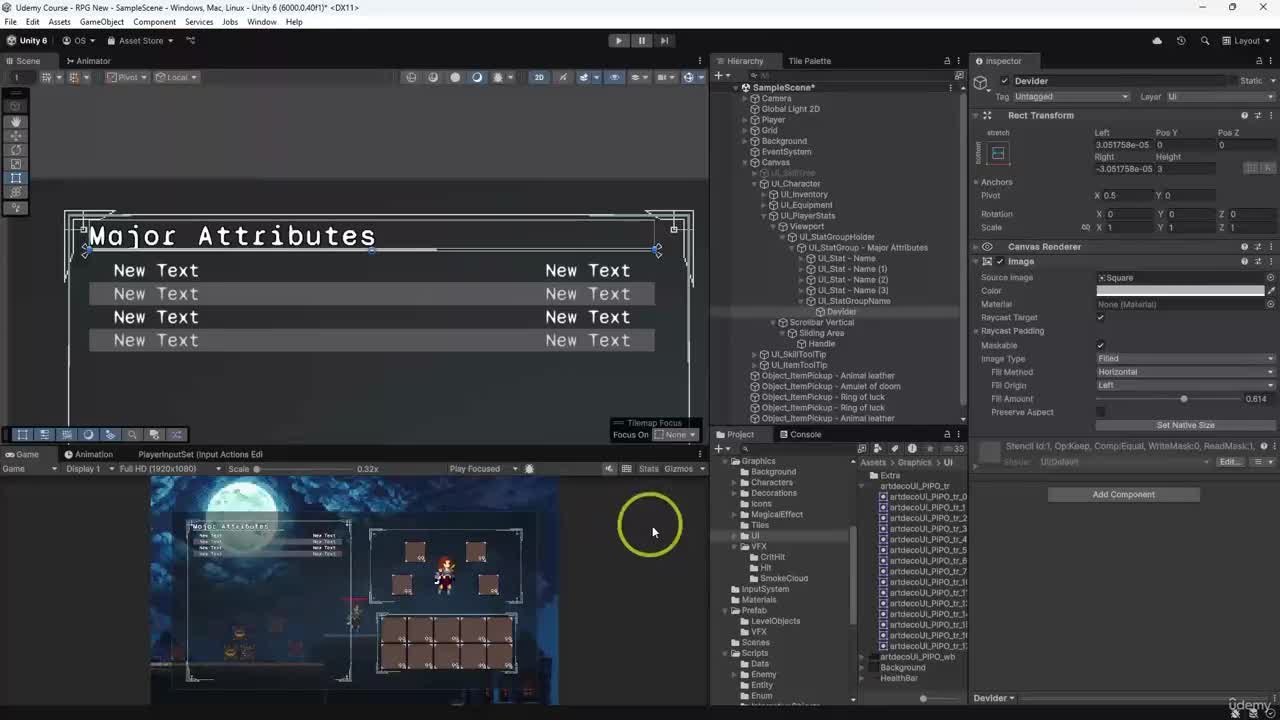The image size is (1280, 720).
Task: Switch to the Animator tab
Action: point(87,61)
